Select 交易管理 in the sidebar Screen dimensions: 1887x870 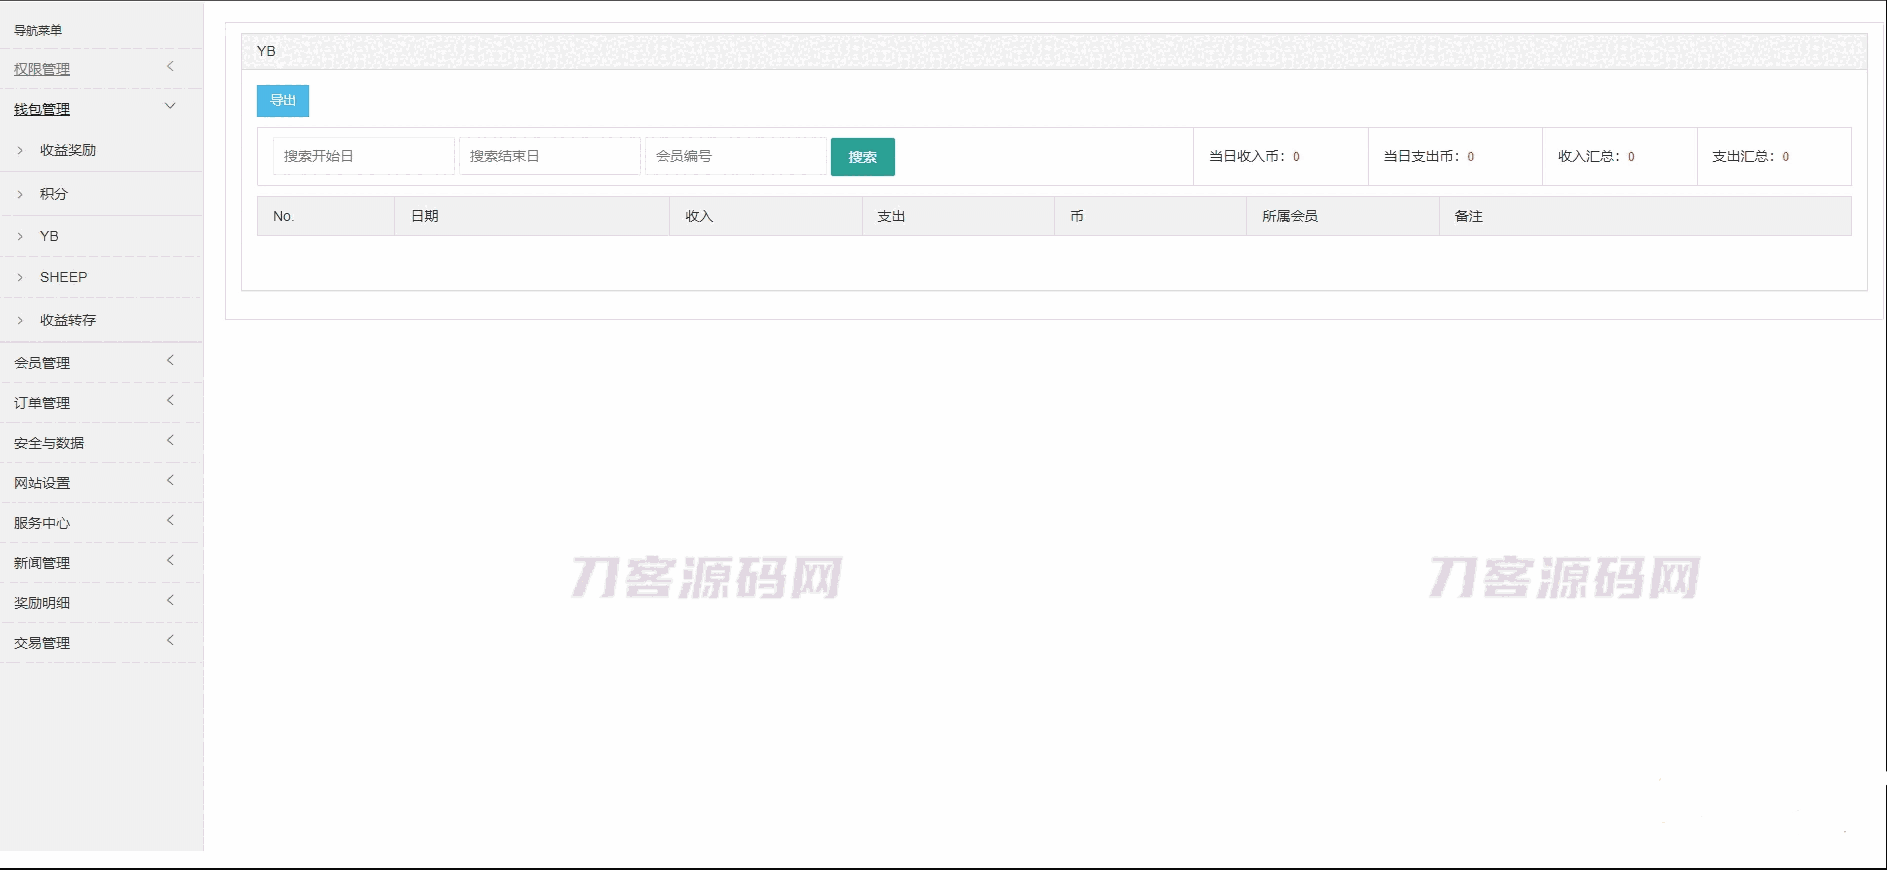pyautogui.click(x=42, y=643)
